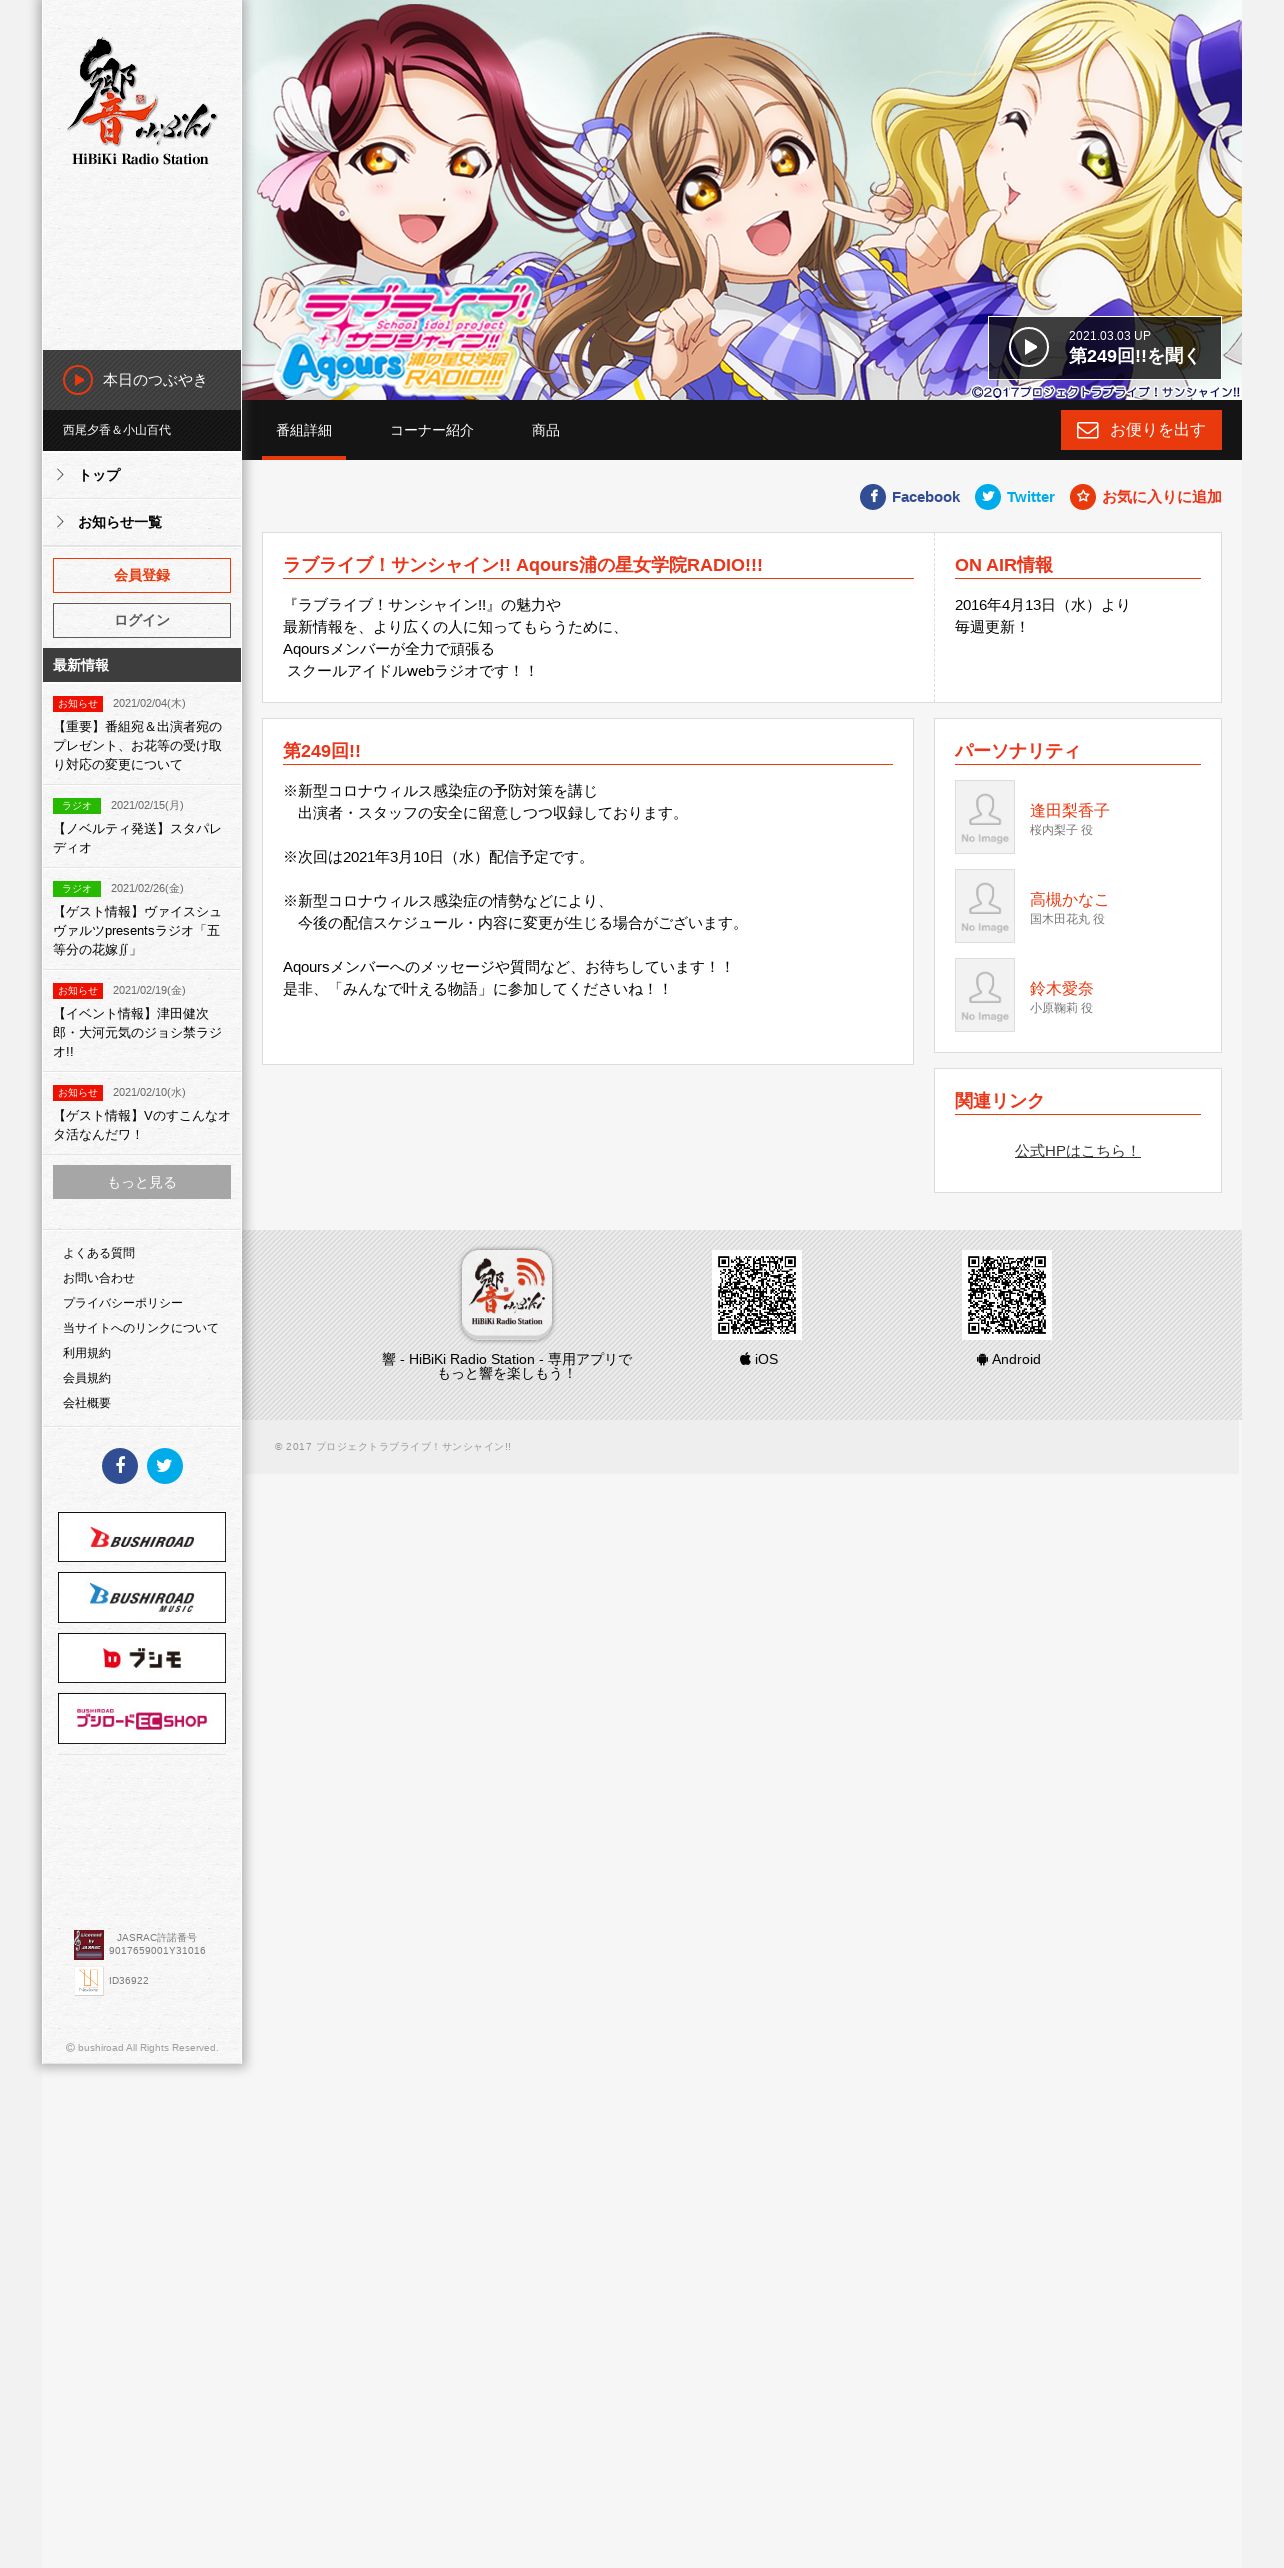Go to トップ in the sidebar
This screenshot has width=1284, height=2568.
click(142, 475)
